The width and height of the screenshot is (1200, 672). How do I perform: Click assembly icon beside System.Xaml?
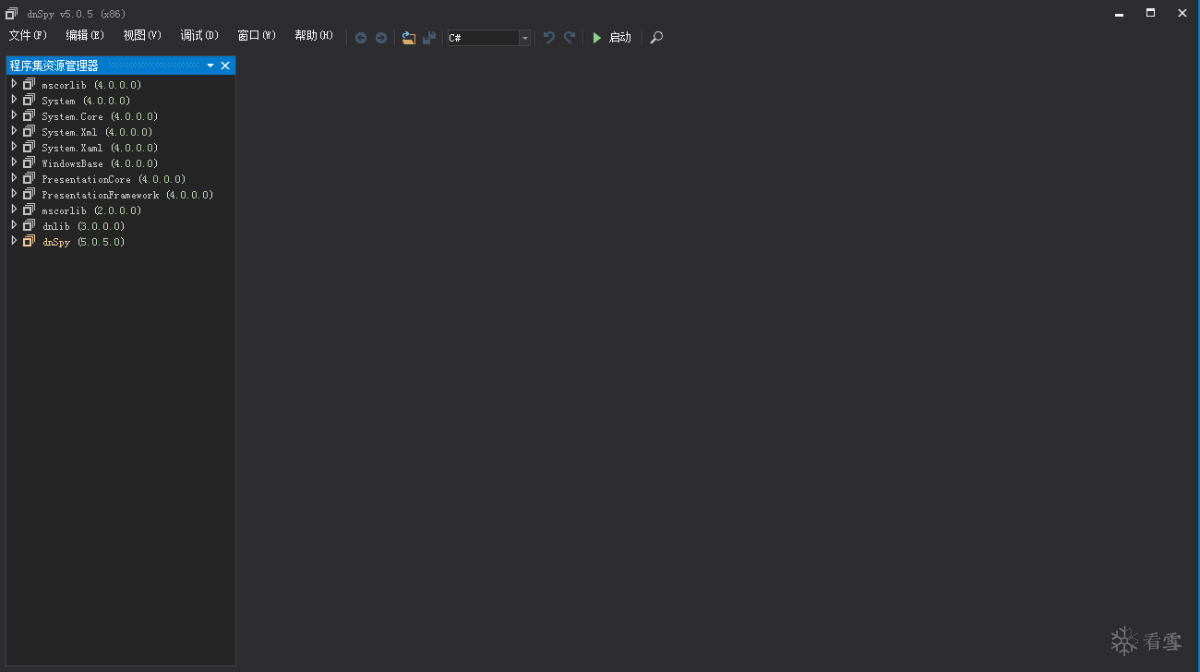[29, 147]
